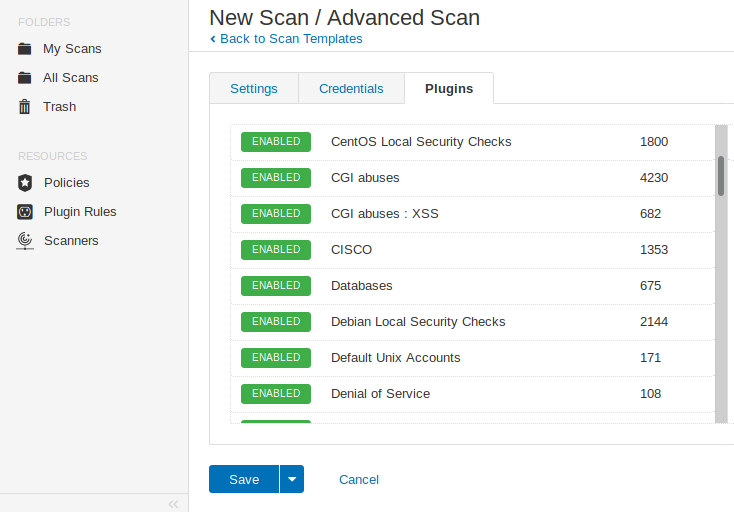
Task: Collapse the sidebar with double-chevron icon
Action: (173, 503)
